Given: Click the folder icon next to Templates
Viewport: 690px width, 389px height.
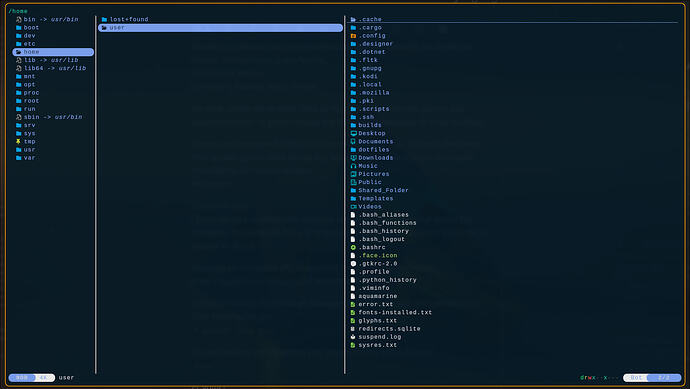Looking at the screenshot, I should pyautogui.click(x=353, y=198).
